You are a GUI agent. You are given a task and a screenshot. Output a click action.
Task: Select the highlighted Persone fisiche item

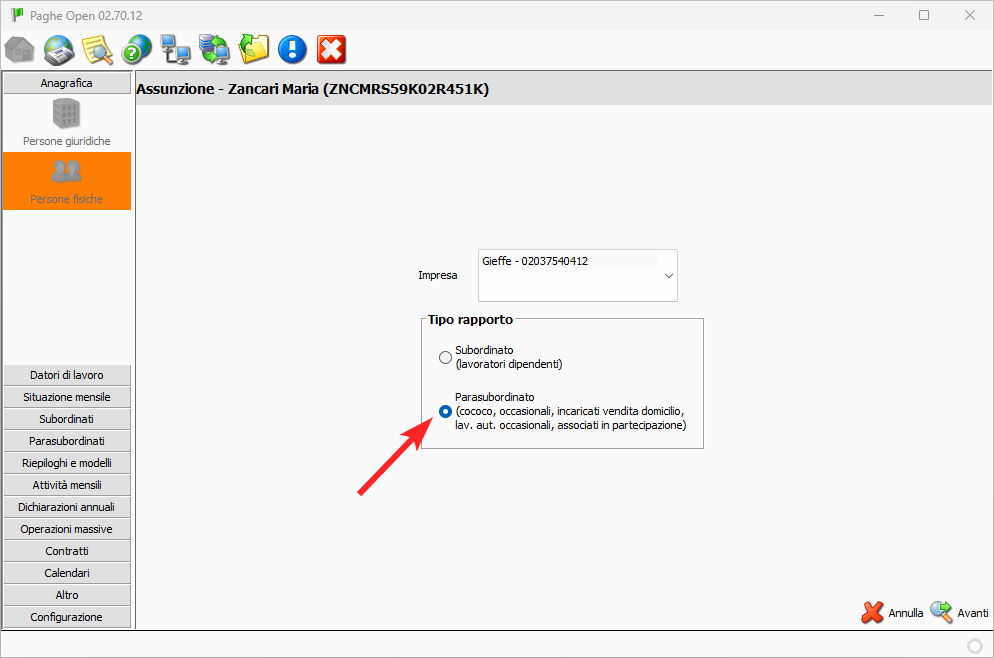pos(67,181)
